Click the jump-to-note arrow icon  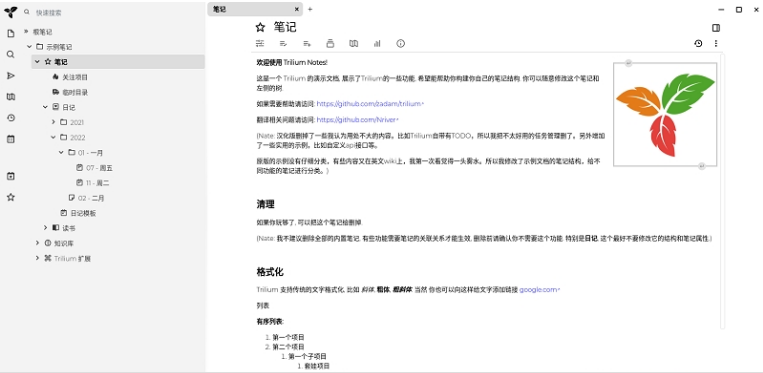coord(11,75)
